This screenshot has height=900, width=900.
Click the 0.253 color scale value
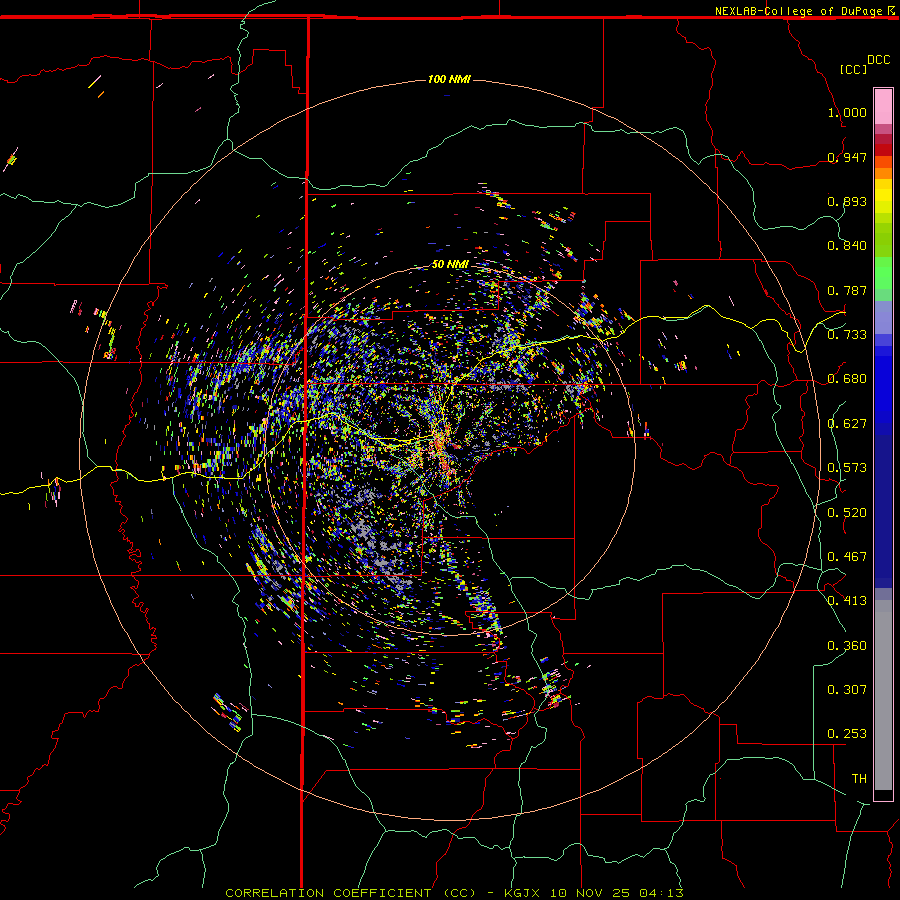tap(847, 734)
